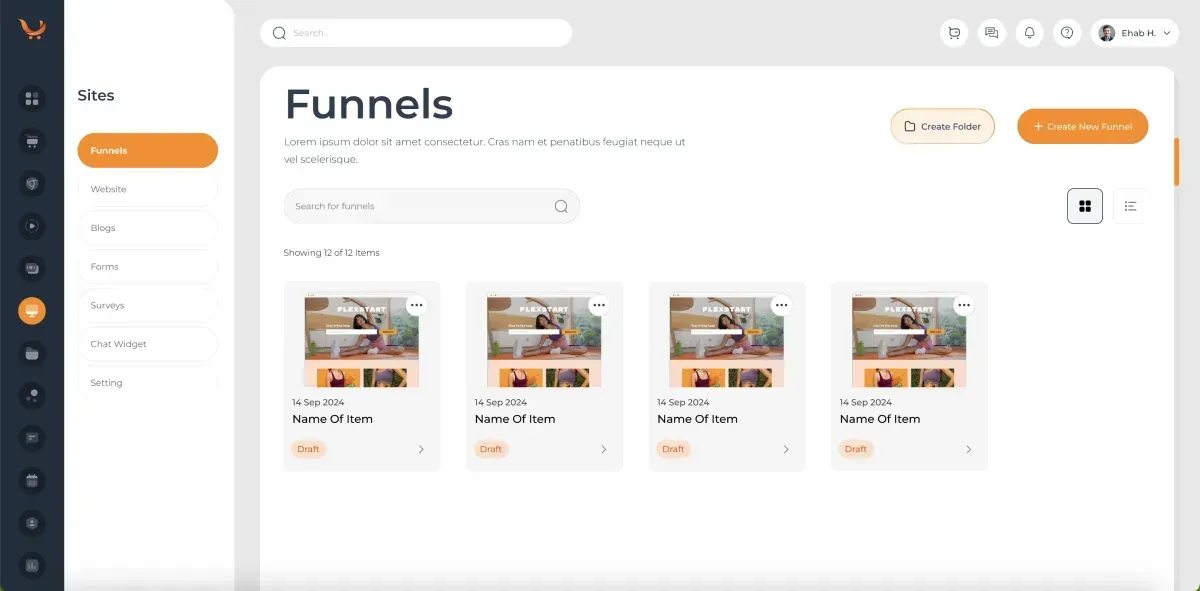Open the dashboard grid icon in left rail
Image resolution: width=1200 pixels, height=591 pixels.
(32, 98)
